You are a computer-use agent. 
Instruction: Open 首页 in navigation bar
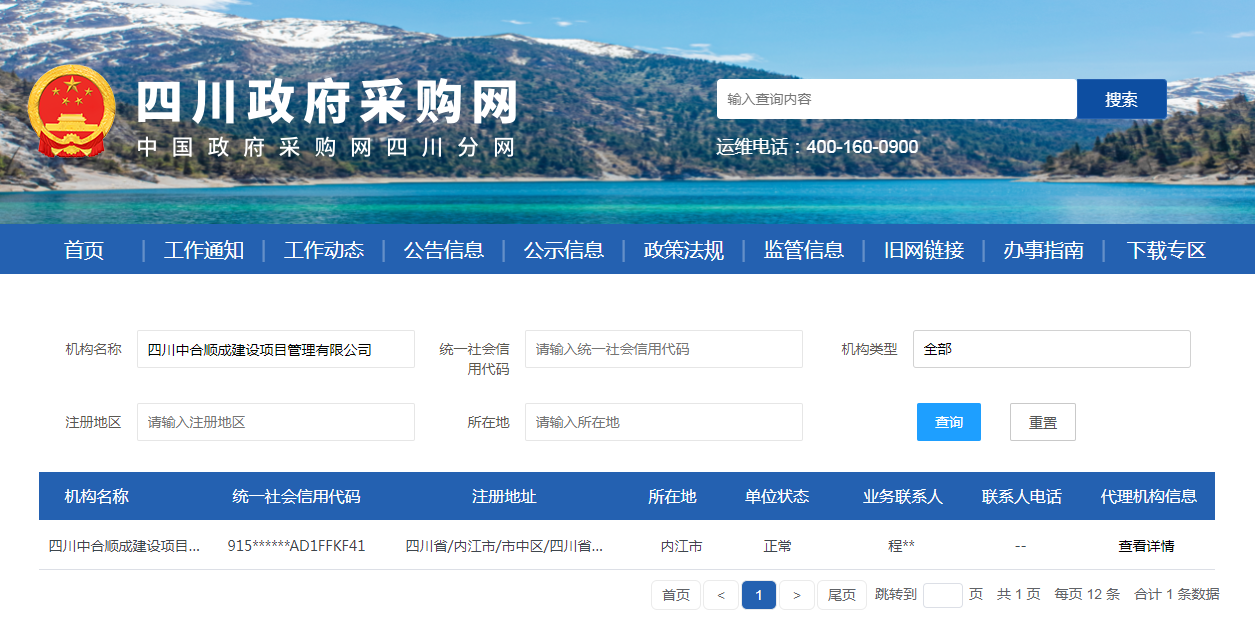(x=84, y=250)
